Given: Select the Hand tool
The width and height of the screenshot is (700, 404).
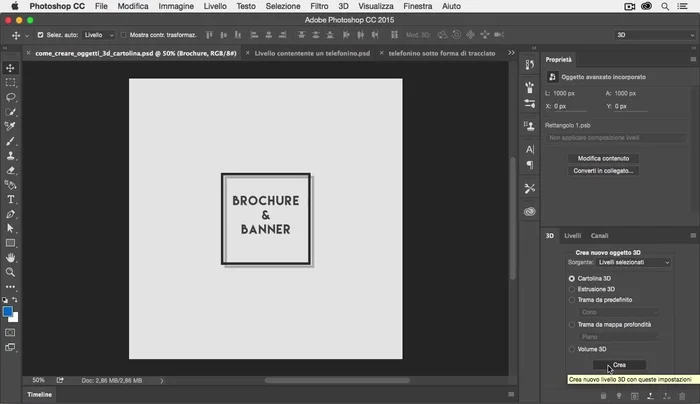Looking at the screenshot, I should [11, 257].
